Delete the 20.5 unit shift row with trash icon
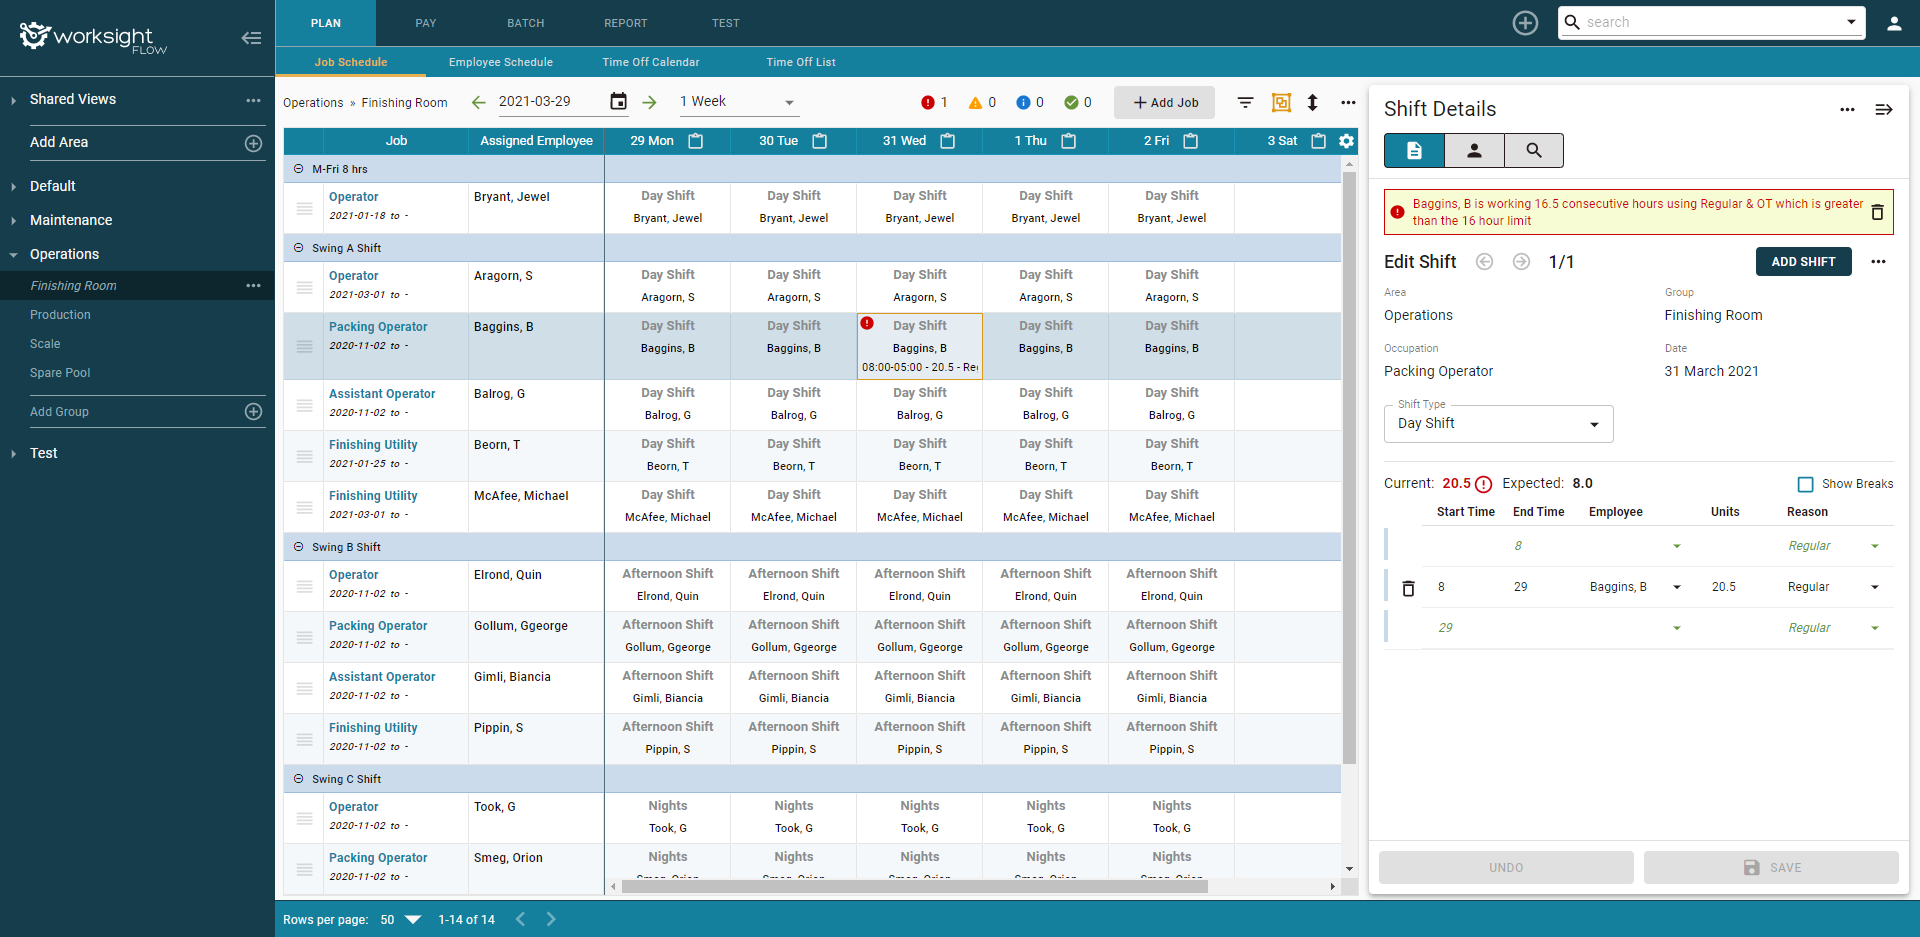 1408,588
